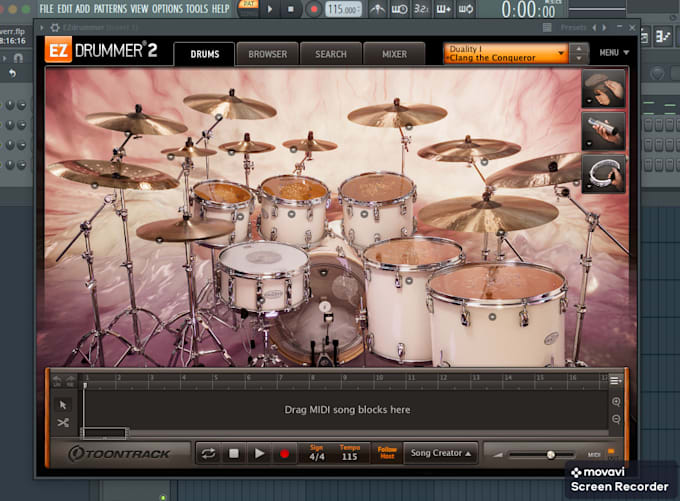680x501 pixels.
Task: Open FL Studio HELP menu
Action: click(x=220, y=9)
